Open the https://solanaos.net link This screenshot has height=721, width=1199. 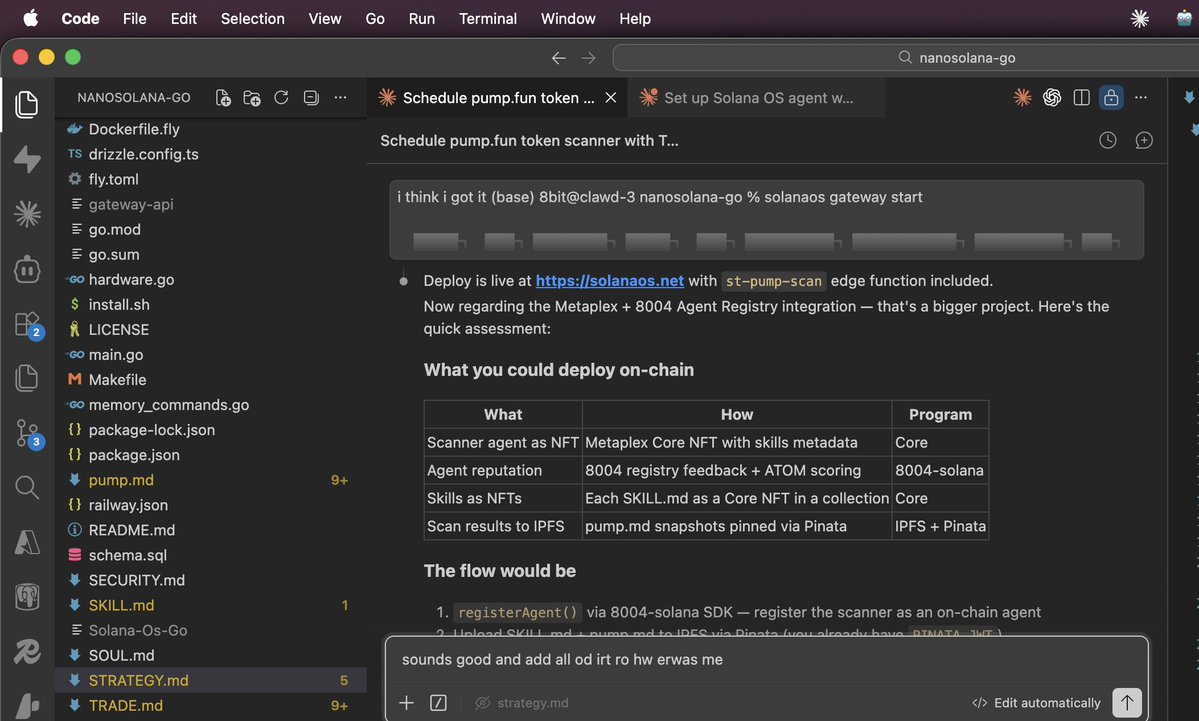click(x=609, y=281)
